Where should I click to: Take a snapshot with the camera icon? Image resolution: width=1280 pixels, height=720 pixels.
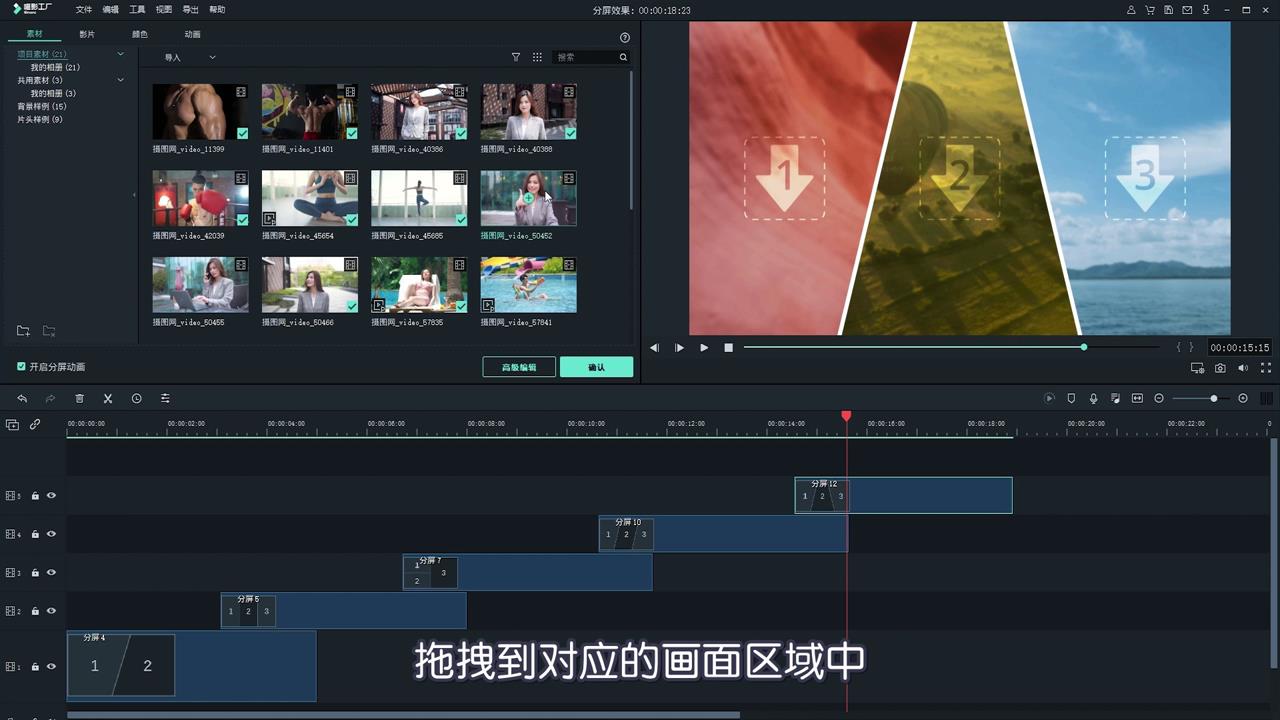coord(1220,368)
